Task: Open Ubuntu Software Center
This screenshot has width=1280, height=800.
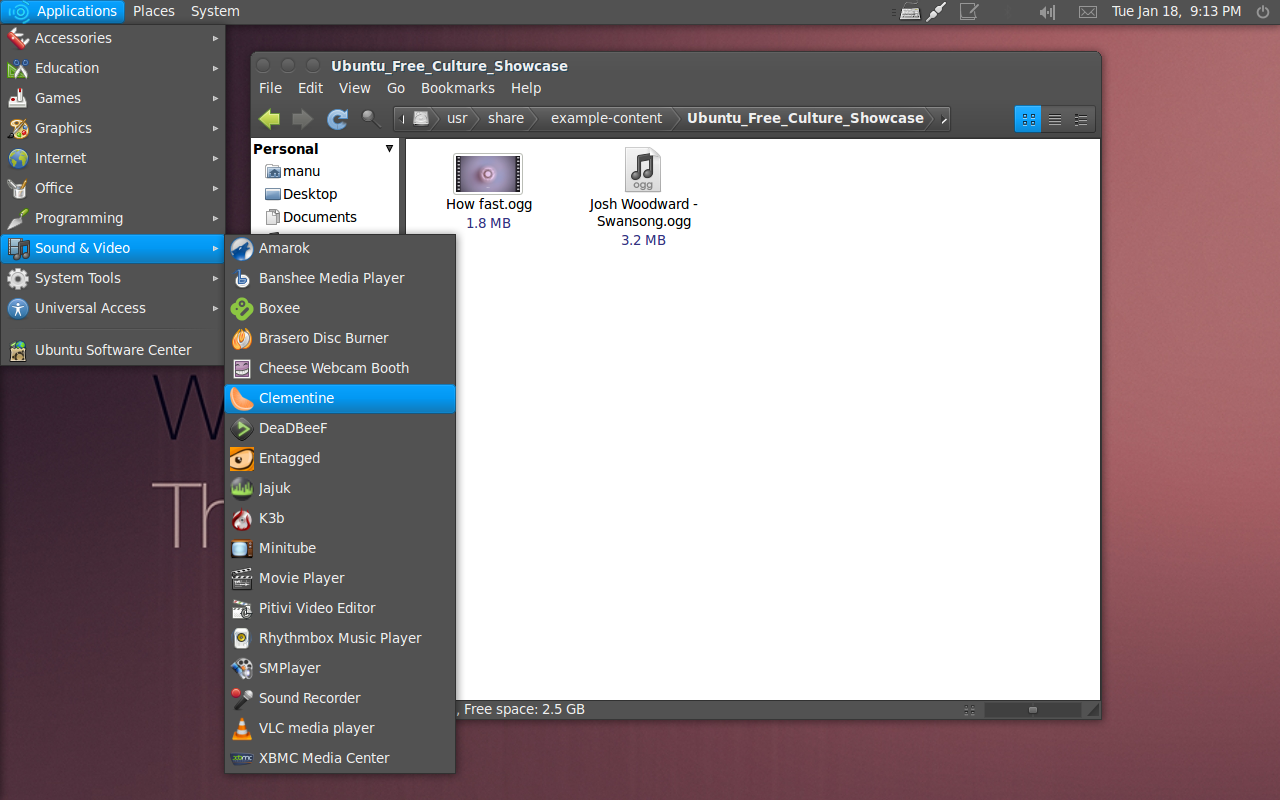Action: pyautogui.click(x=113, y=350)
